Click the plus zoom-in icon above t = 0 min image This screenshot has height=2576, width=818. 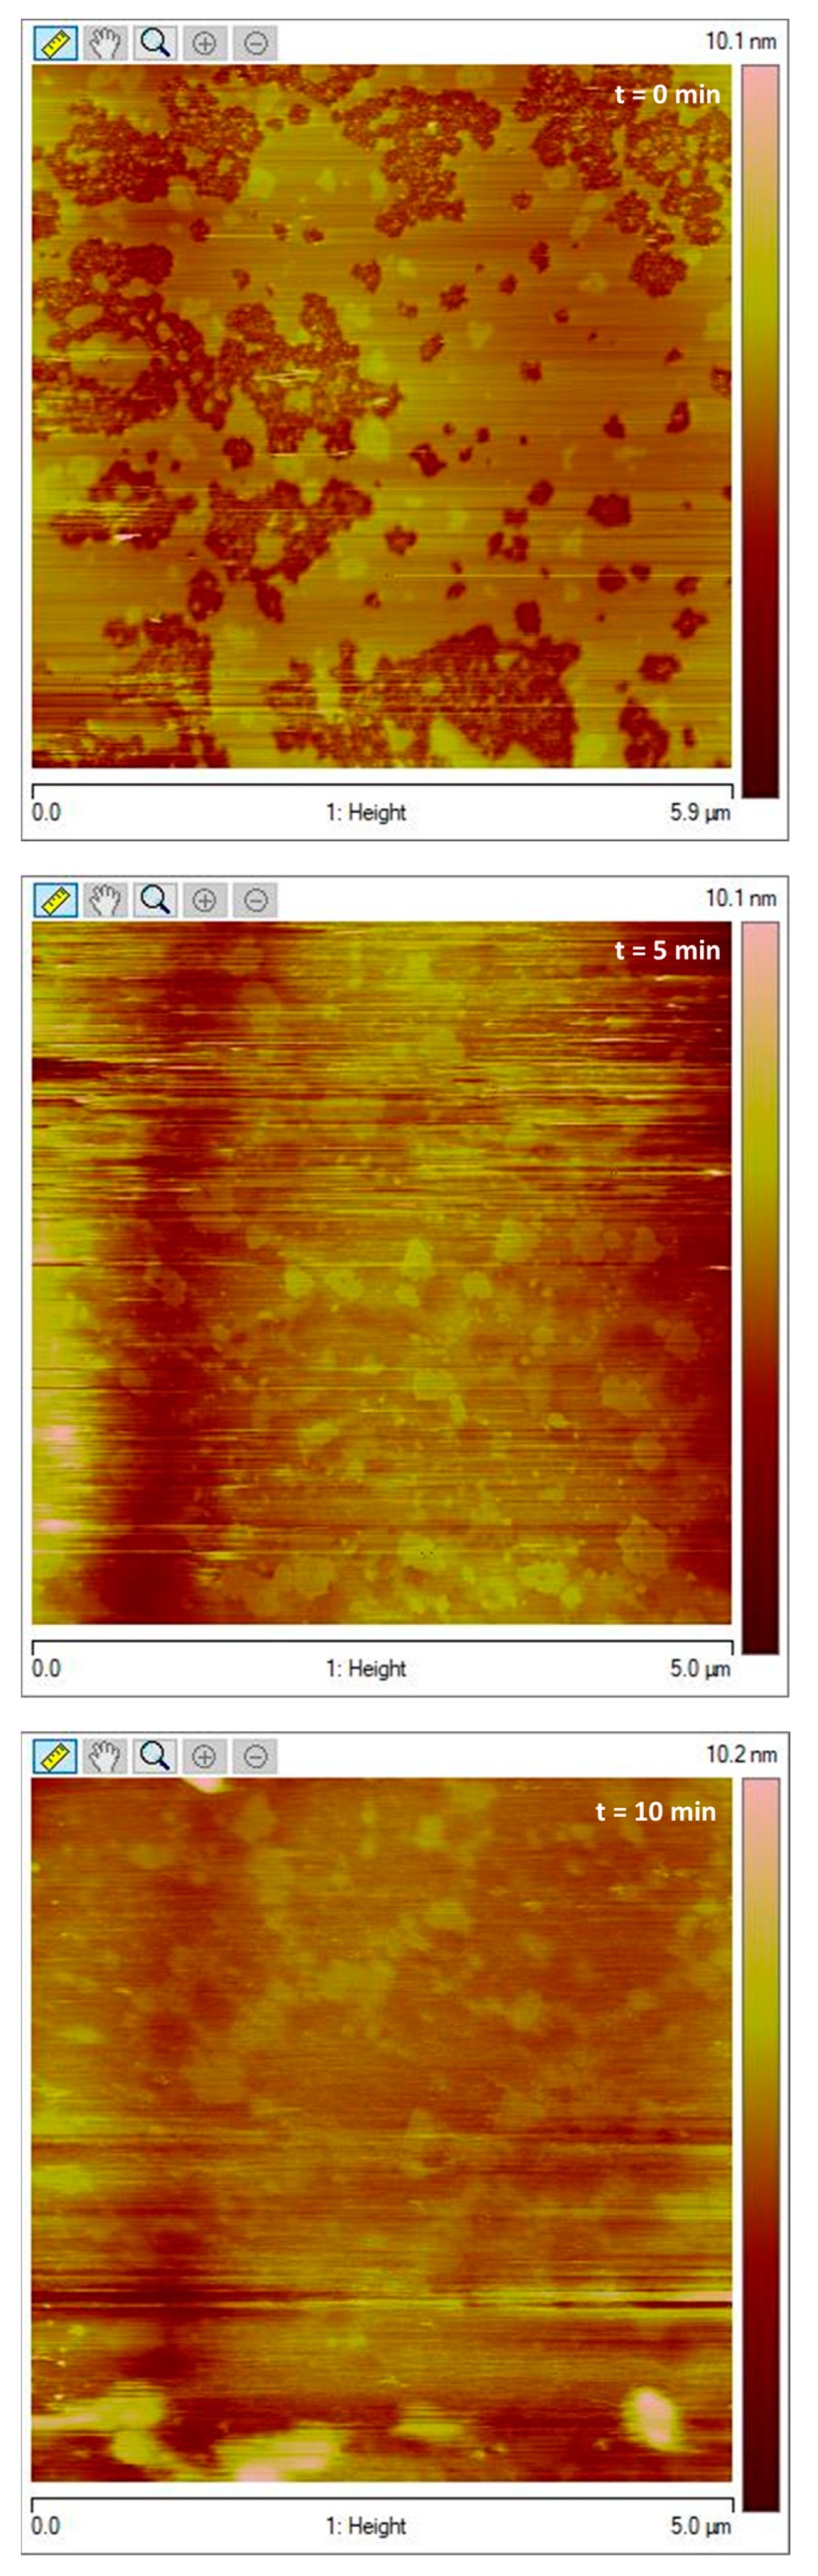tap(205, 43)
